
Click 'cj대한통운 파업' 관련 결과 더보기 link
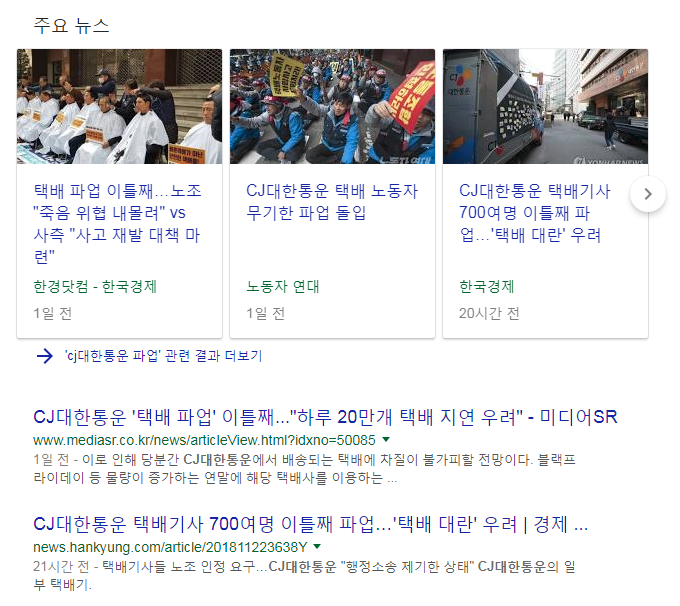pos(163,356)
